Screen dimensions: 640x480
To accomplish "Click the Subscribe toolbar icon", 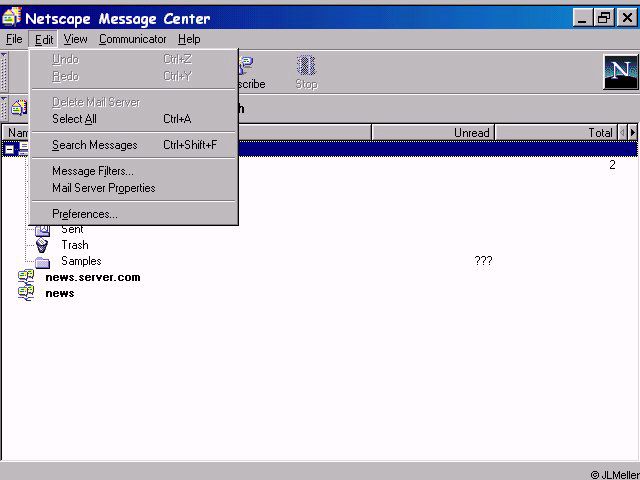I will click(247, 65).
